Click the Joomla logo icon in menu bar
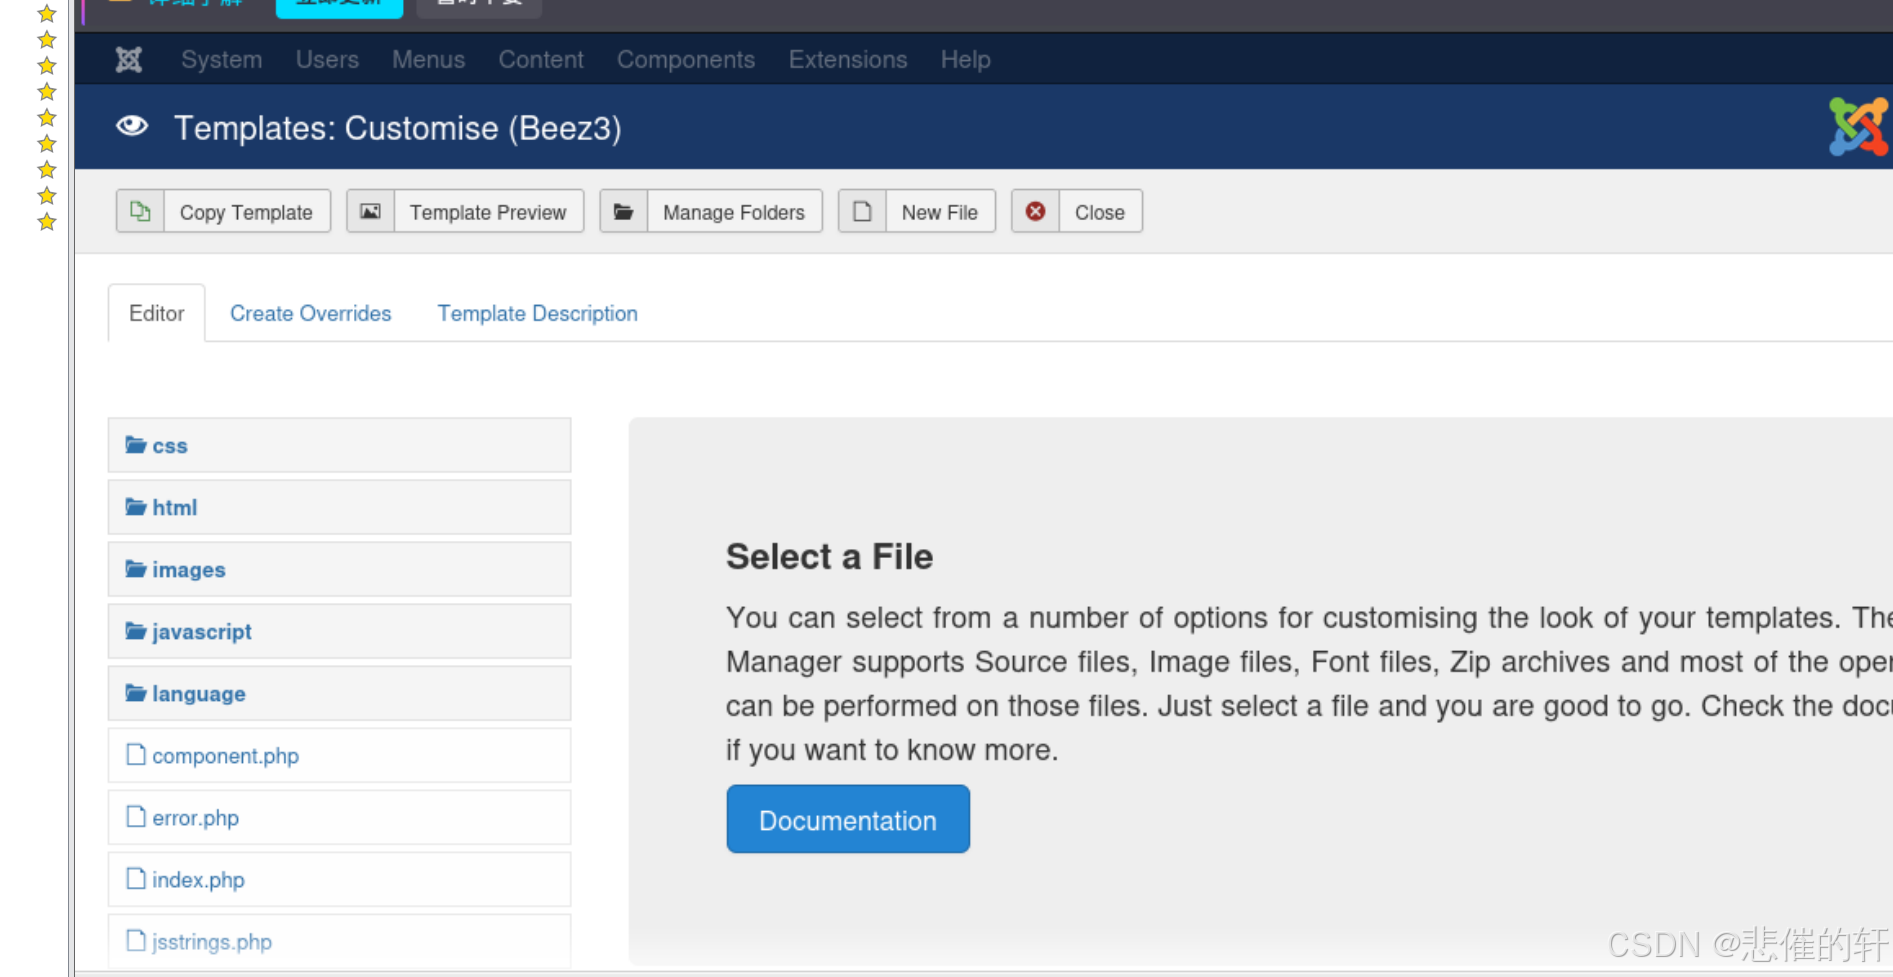The width and height of the screenshot is (1893, 977). tap(129, 60)
